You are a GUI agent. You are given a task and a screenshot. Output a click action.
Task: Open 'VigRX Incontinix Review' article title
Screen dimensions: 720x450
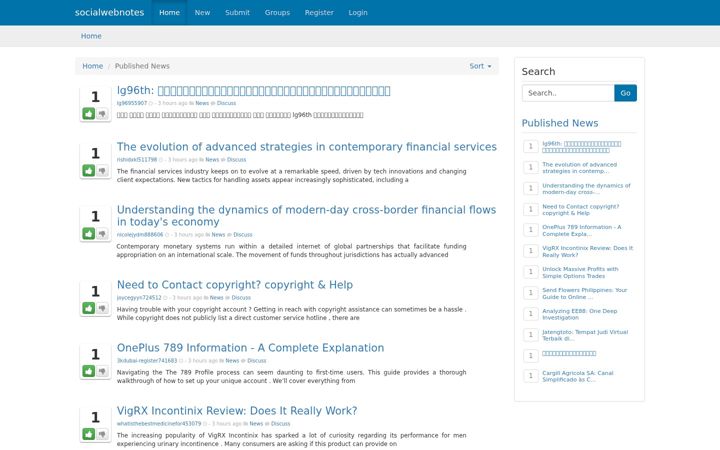(237, 411)
